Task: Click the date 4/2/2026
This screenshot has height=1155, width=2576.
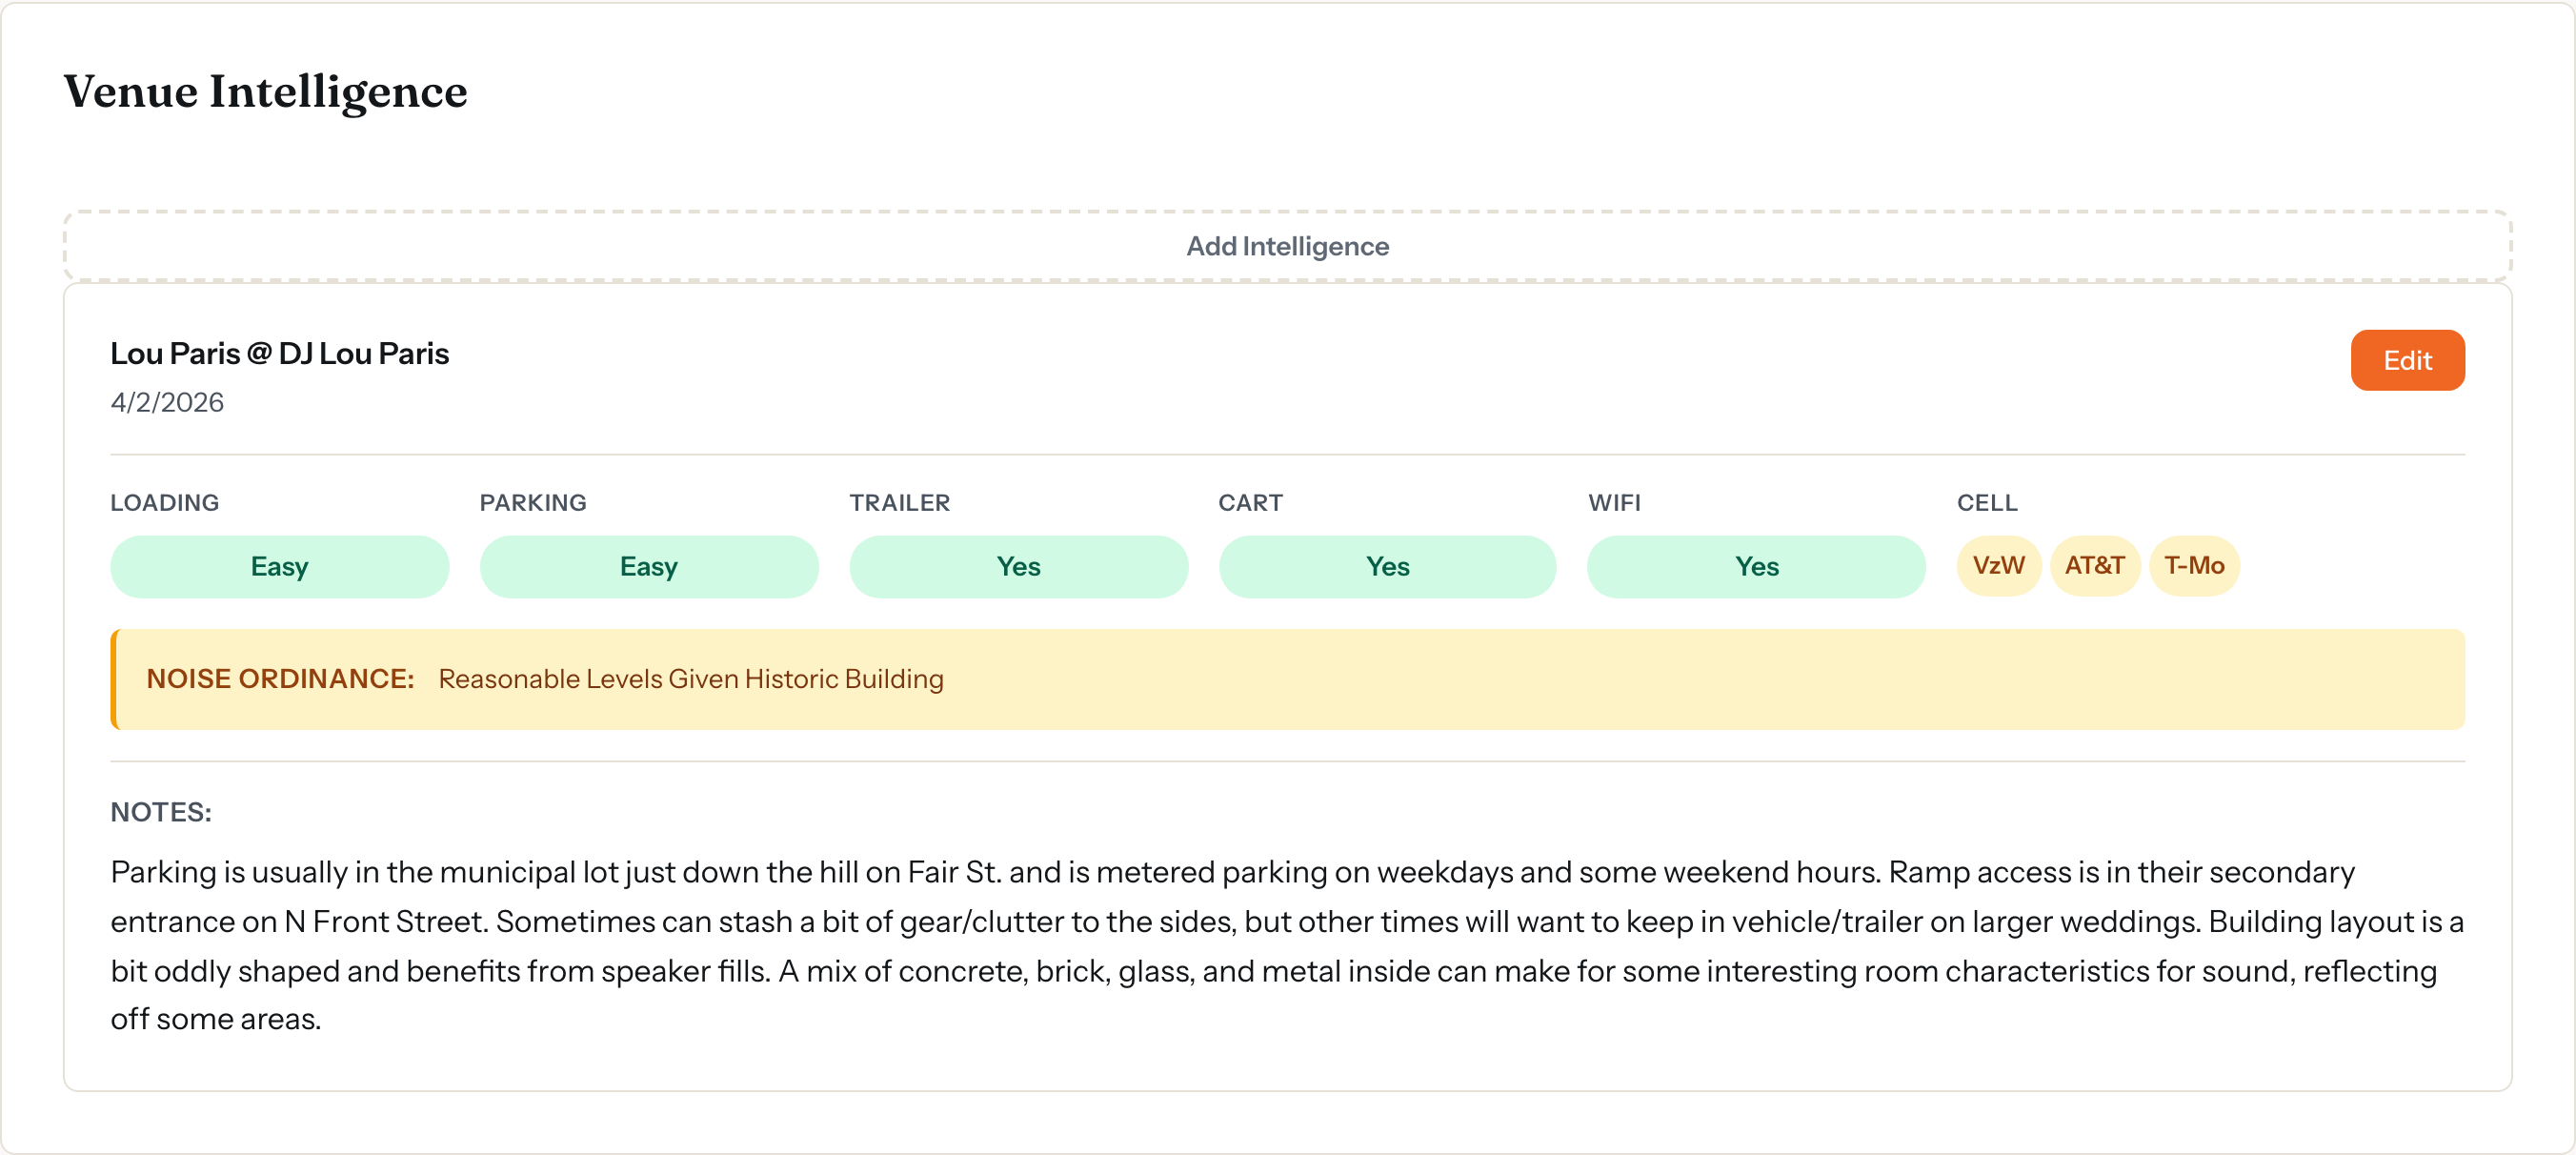Action: pyautogui.click(x=167, y=402)
